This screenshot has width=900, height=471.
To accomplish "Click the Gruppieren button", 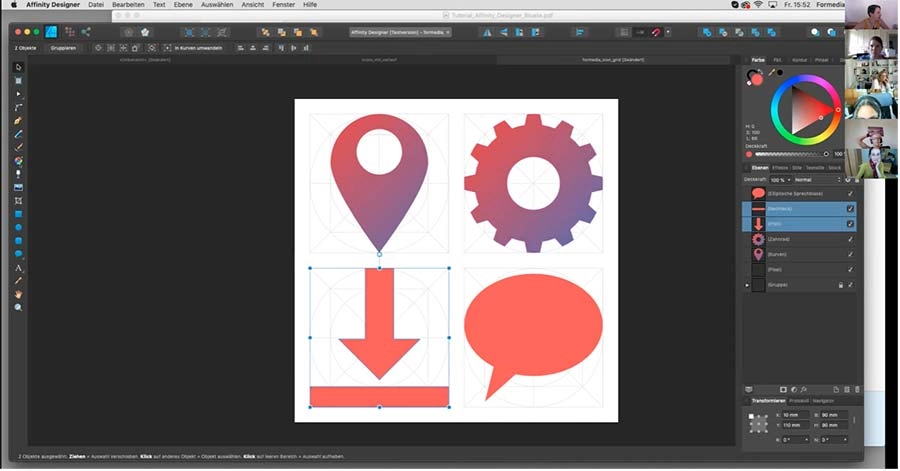I will (63, 47).
